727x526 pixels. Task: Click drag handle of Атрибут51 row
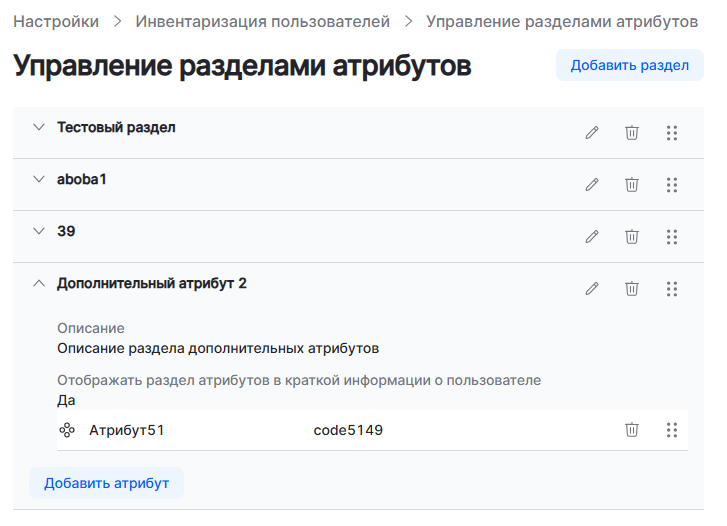click(672, 430)
